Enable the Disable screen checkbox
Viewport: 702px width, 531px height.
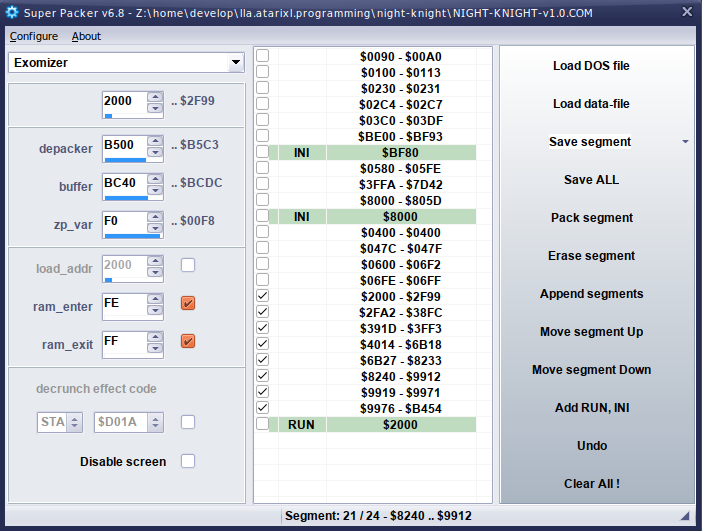click(188, 461)
